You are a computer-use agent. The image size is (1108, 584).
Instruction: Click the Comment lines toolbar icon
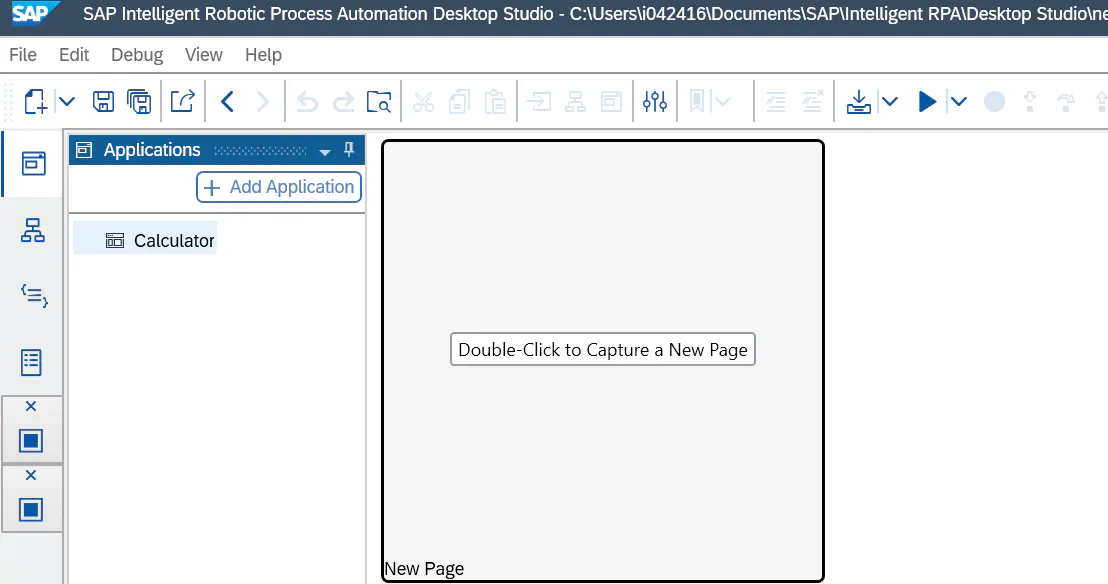776,102
